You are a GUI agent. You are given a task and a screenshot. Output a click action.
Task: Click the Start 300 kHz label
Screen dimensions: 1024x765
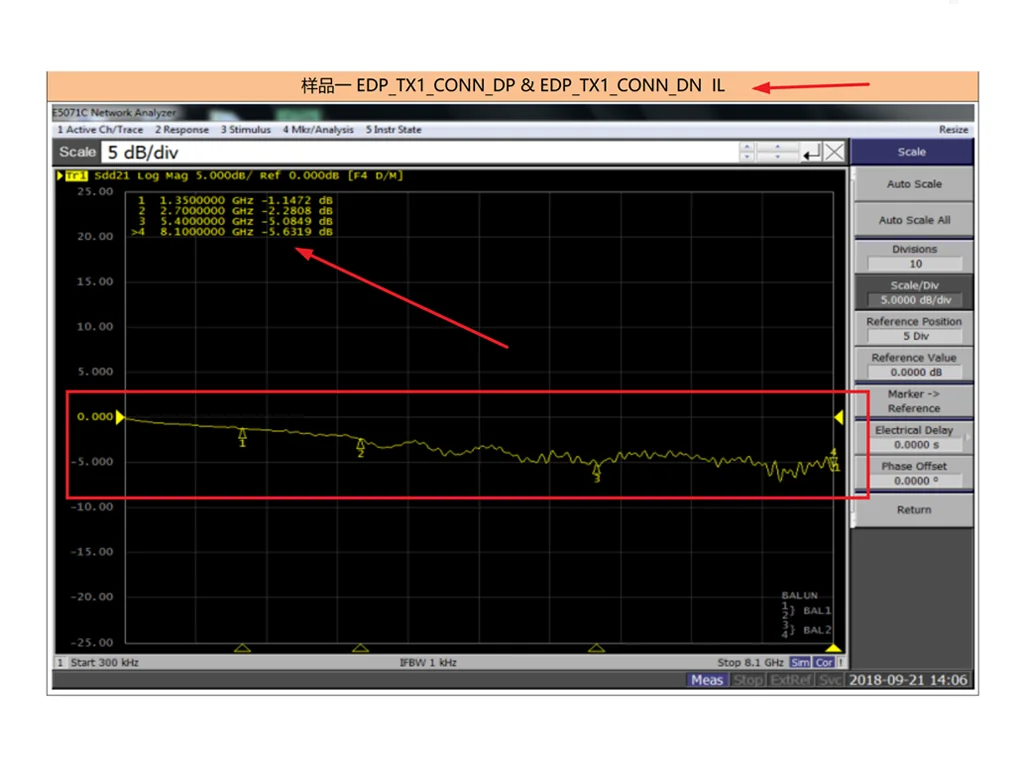pos(104,662)
